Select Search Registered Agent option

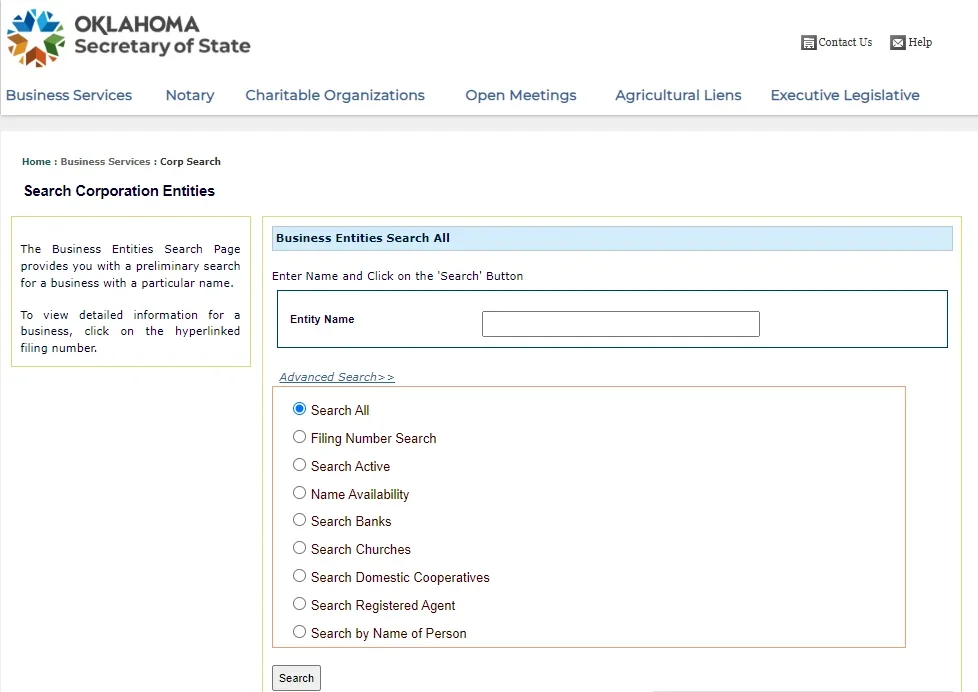(x=299, y=604)
